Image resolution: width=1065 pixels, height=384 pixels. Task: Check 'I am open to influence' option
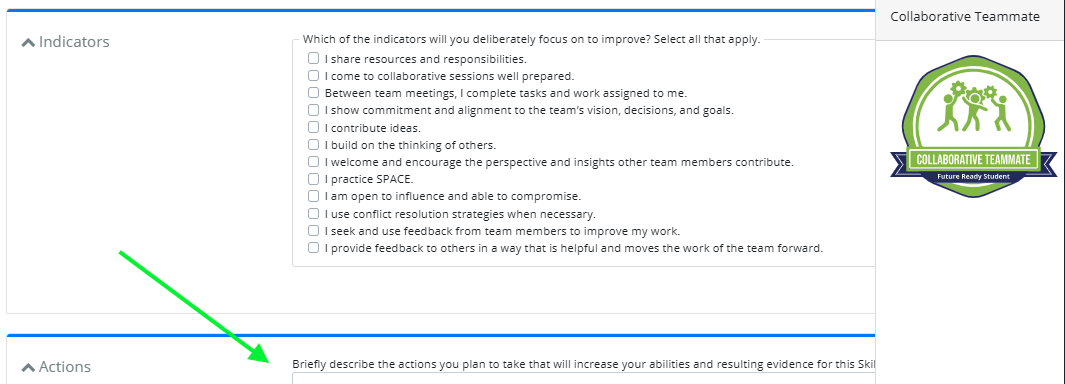[313, 196]
